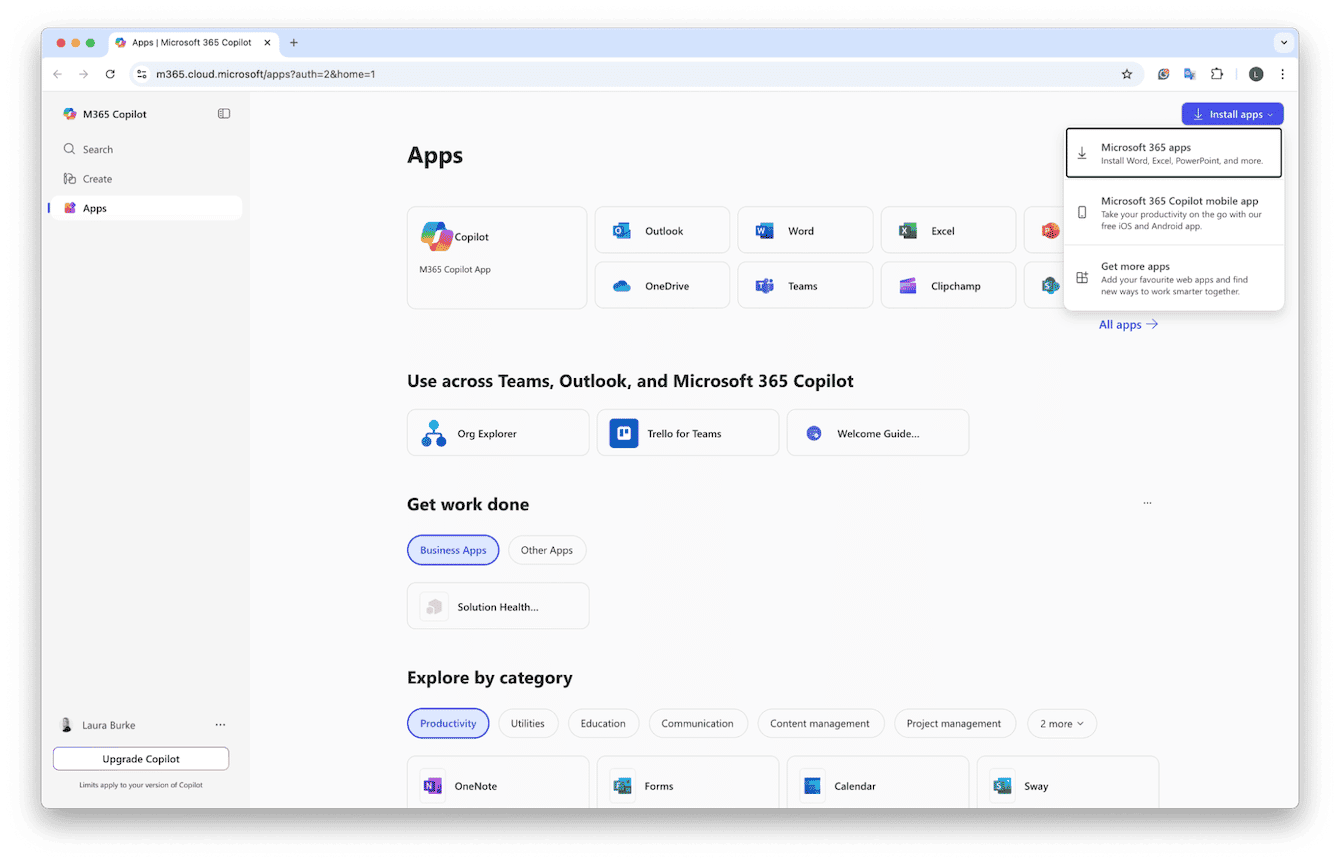Expand the browser tab list chevron

pos(1283,43)
